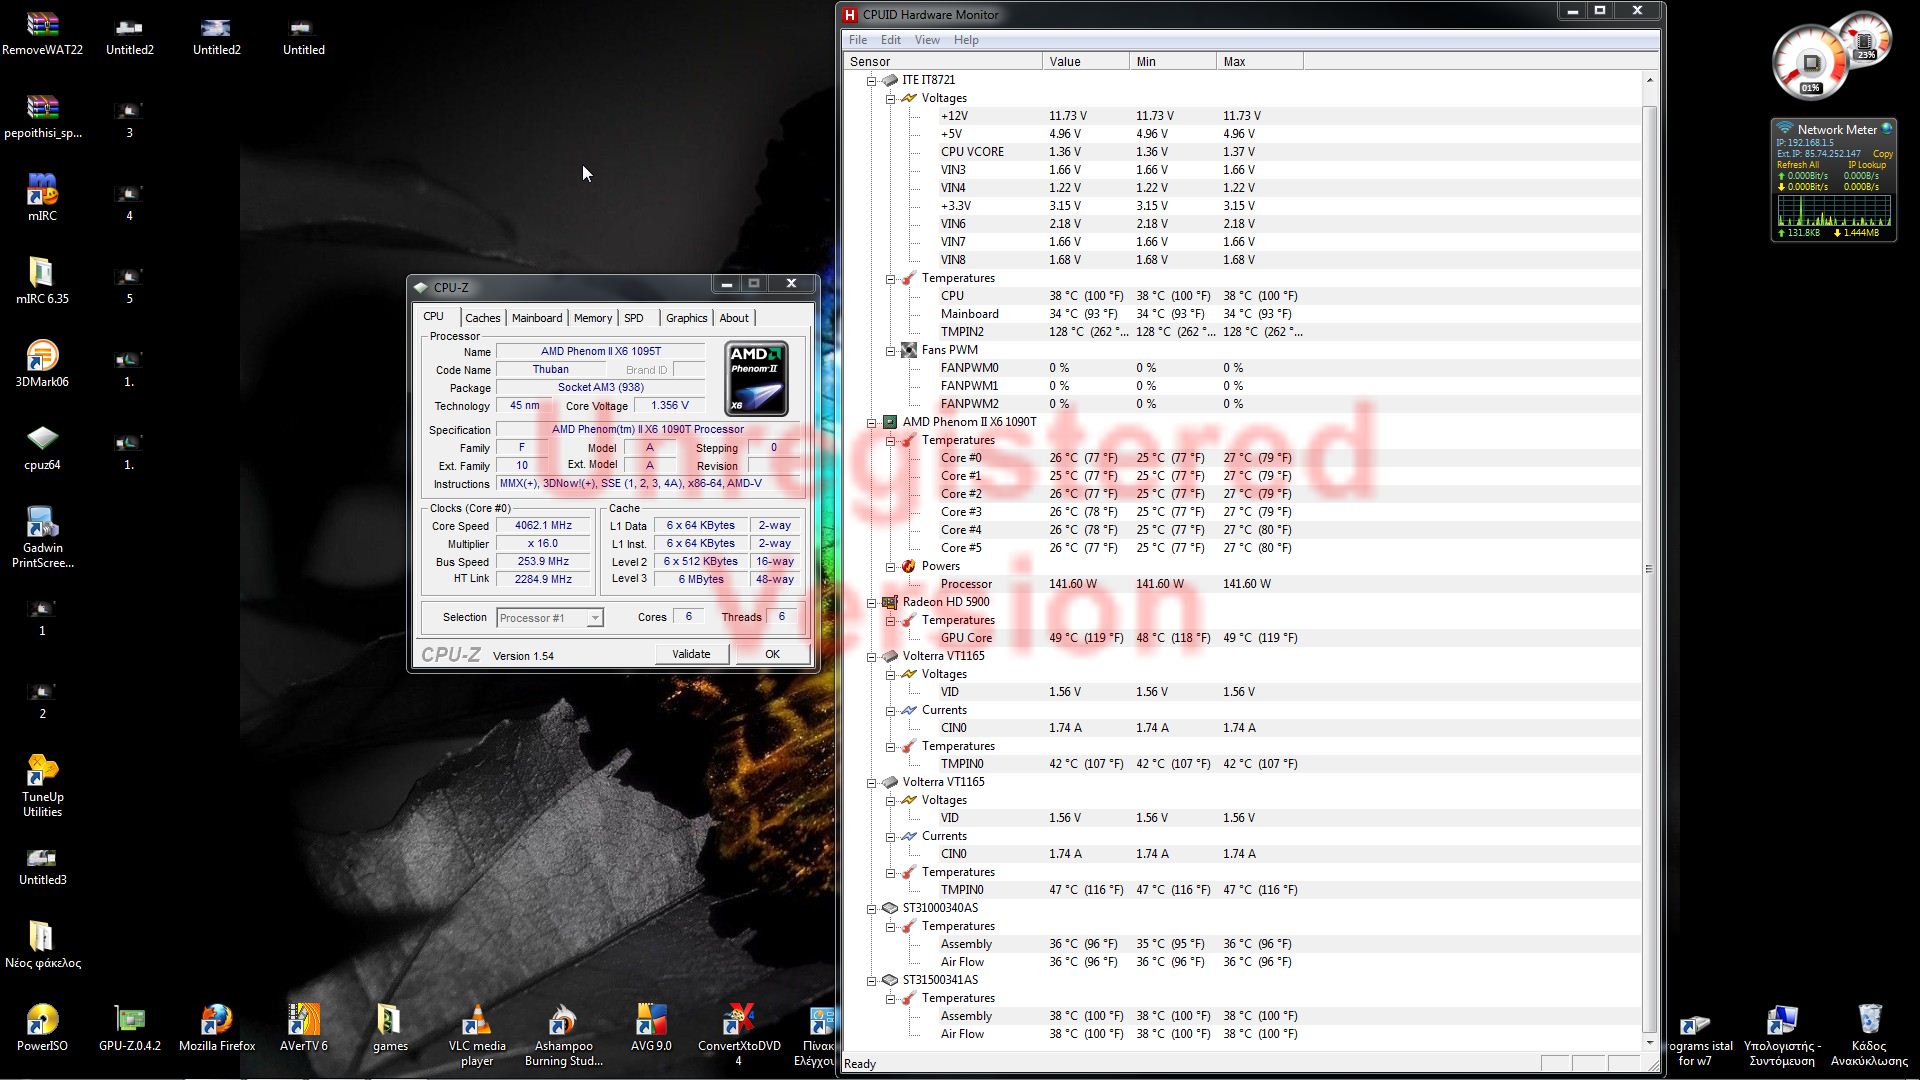Screen dimensions: 1920x1080
Task: Collapse Voltages under ITE IT8721
Action: pos(890,98)
